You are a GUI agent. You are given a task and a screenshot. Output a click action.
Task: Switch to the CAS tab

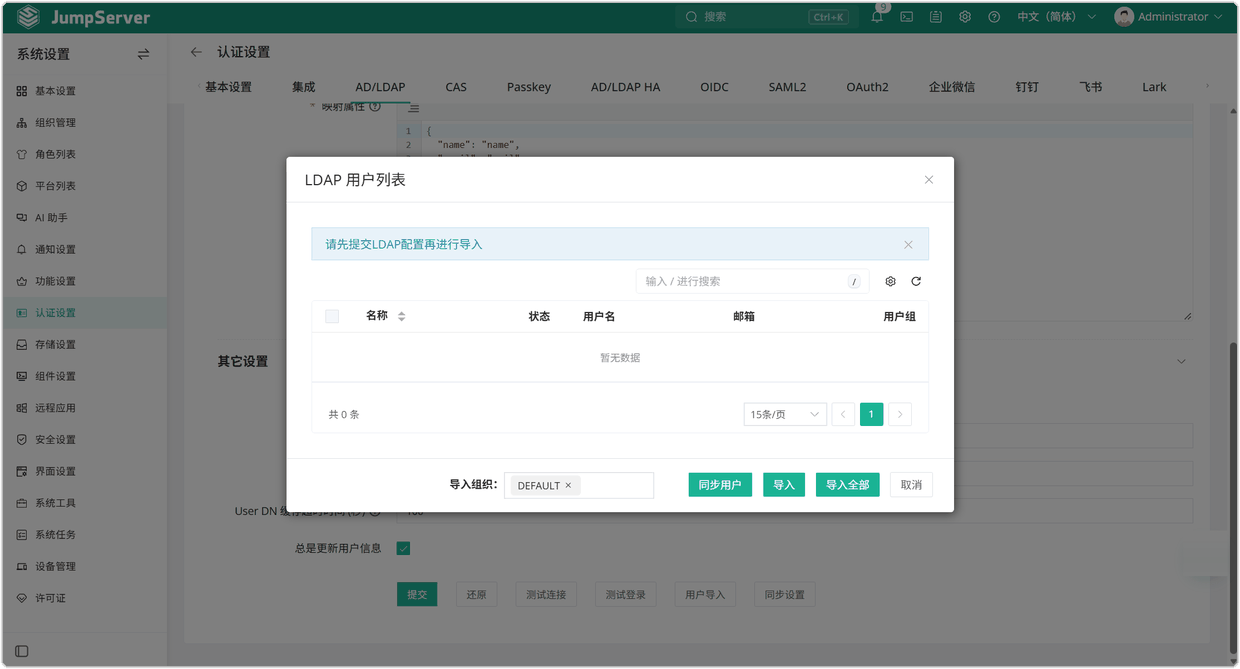[x=456, y=87]
